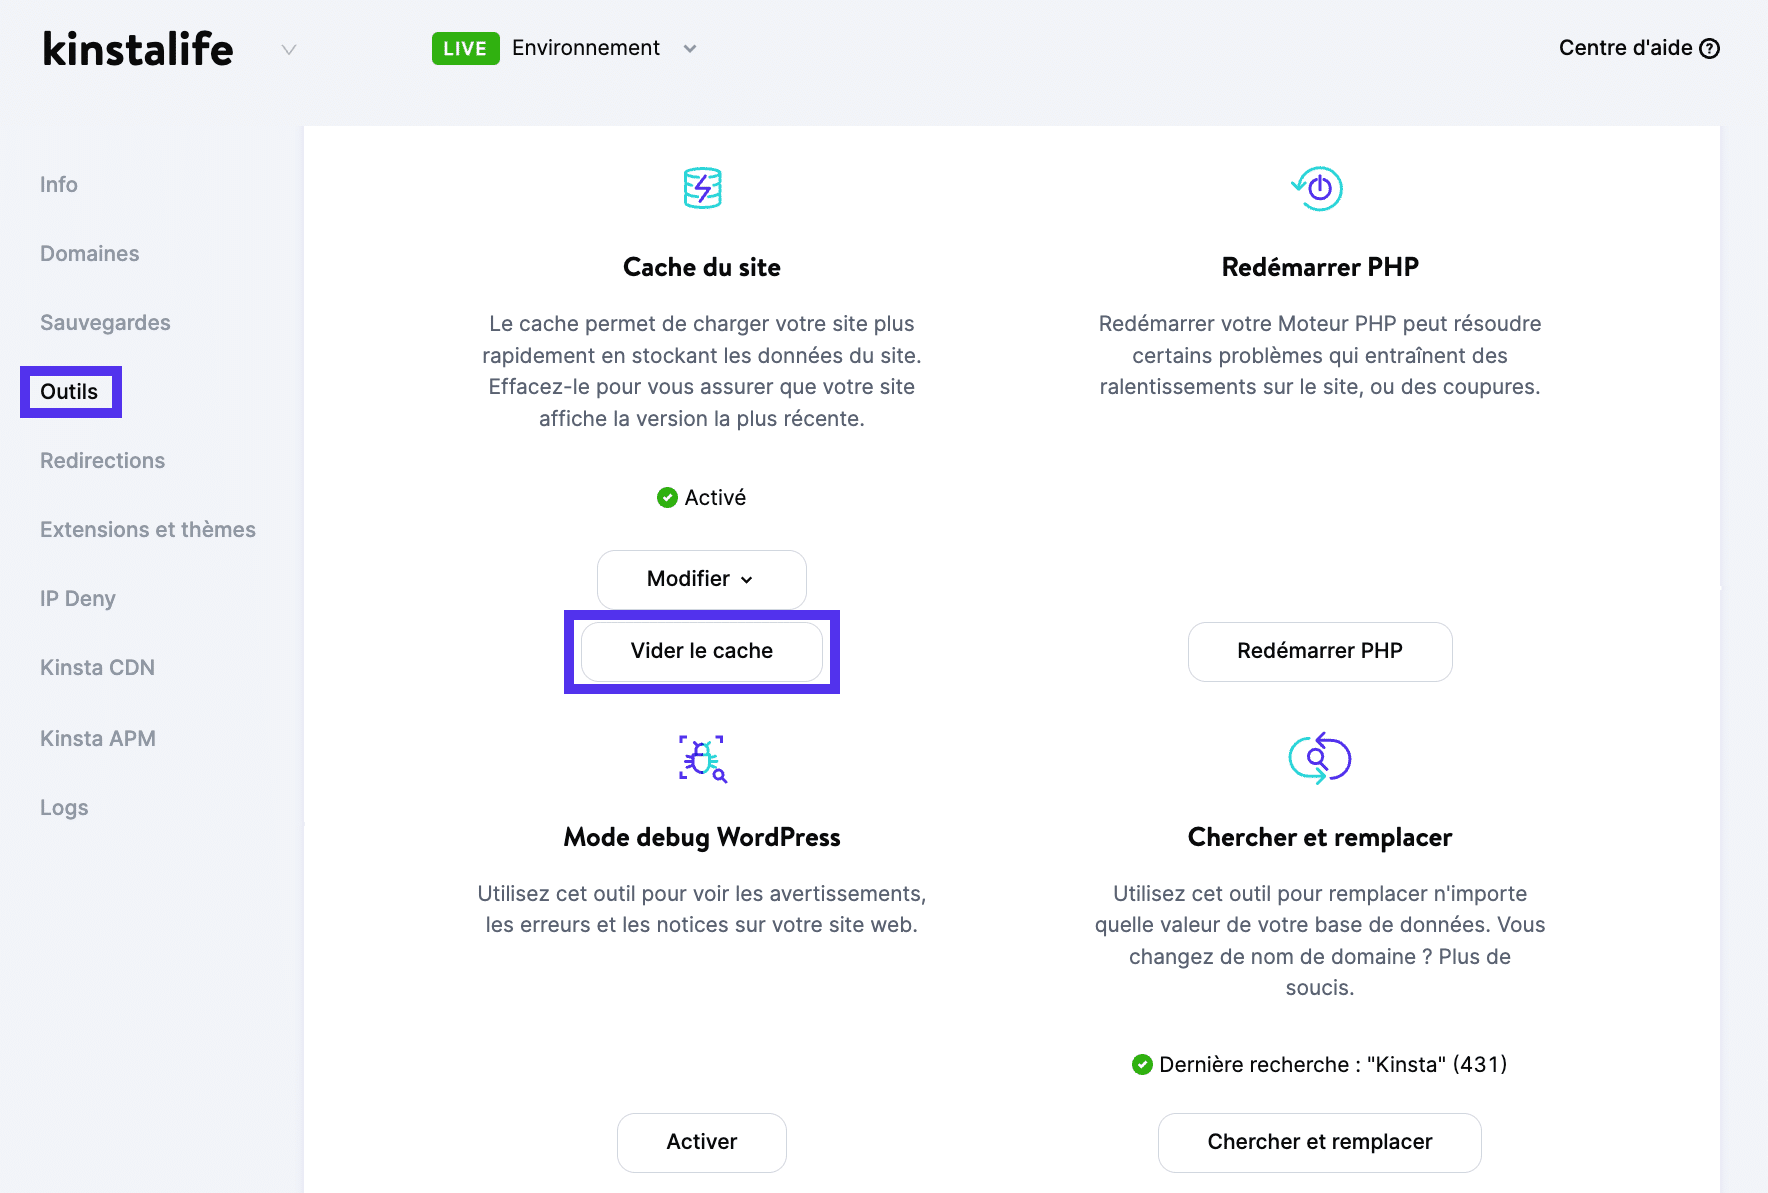
Task: Click the Vider le cache button
Action: [701, 651]
